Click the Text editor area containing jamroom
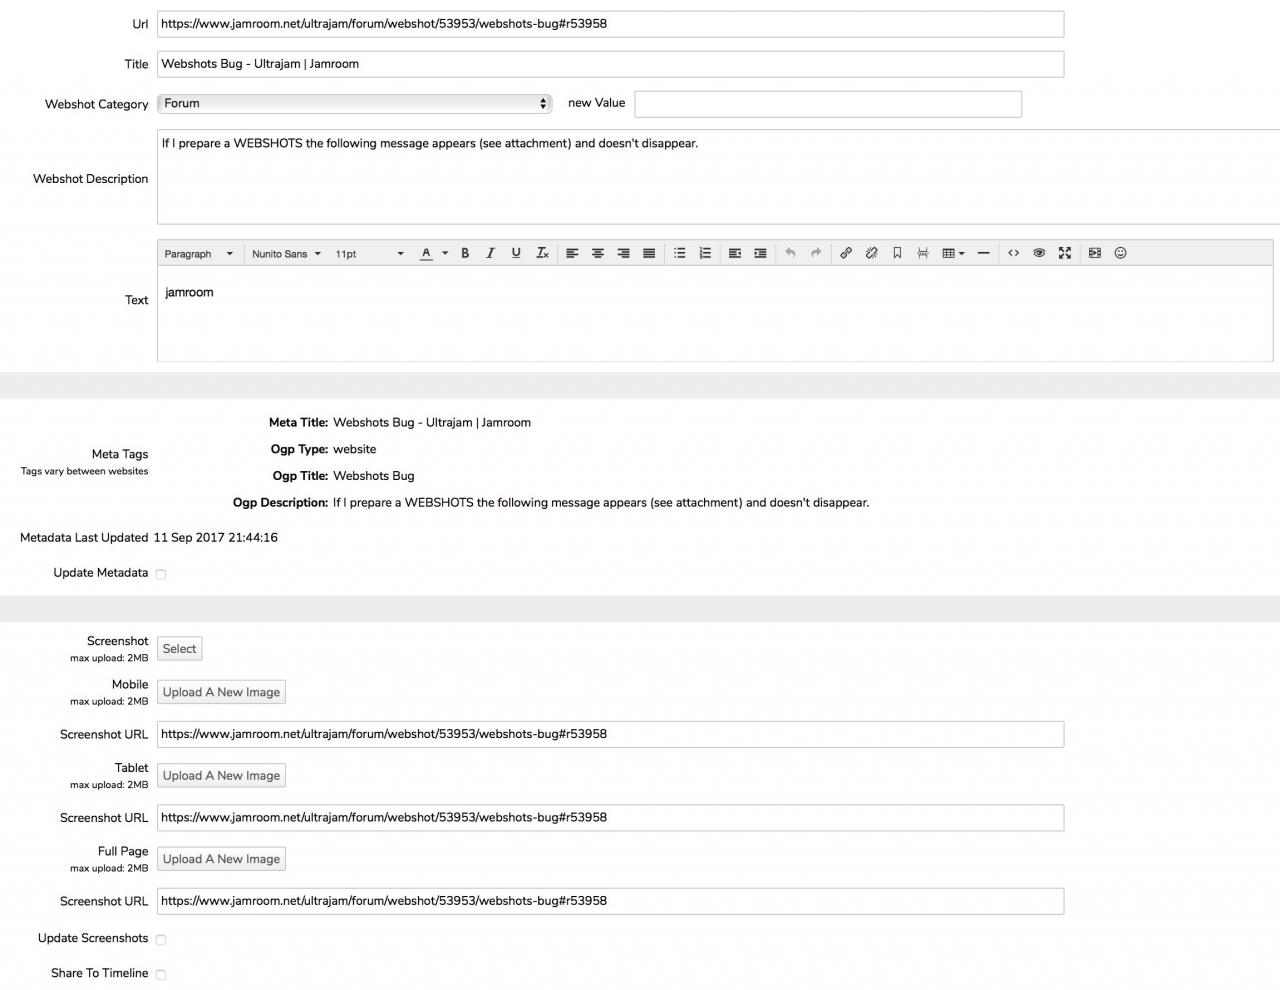The height and width of the screenshot is (990, 1280). coord(715,314)
